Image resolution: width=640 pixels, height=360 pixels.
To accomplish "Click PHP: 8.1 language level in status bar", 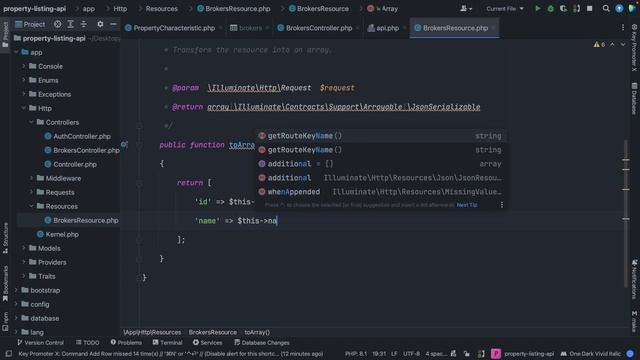I will (356, 354).
